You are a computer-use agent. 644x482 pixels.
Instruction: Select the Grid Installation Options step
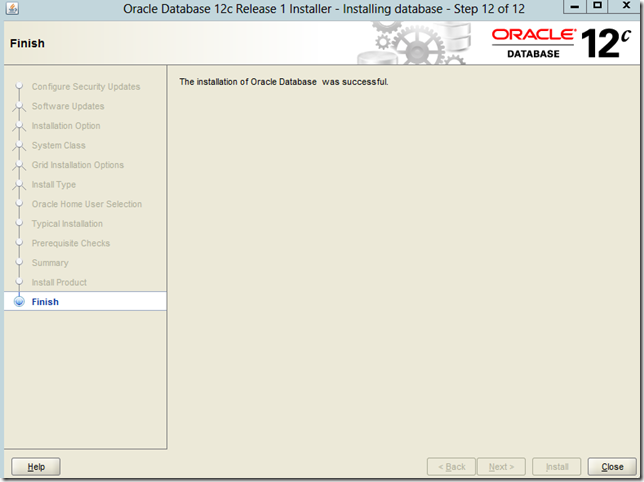pyautogui.click(x=78, y=165)
